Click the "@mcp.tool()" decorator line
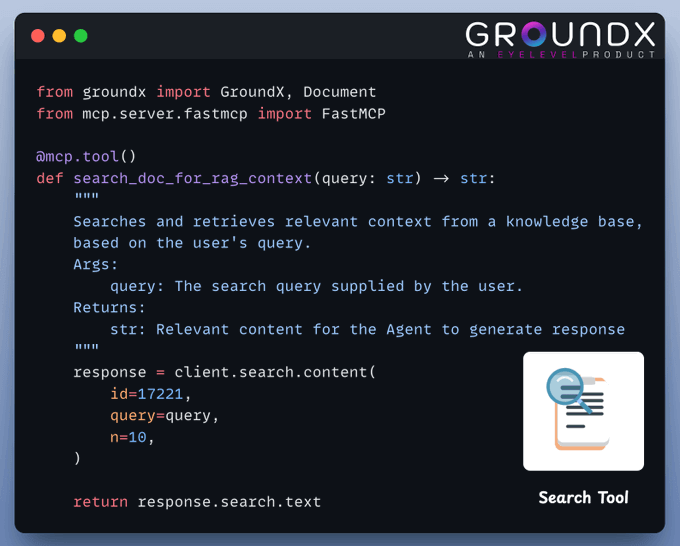Image resolution: width=680 pixels, height=546 pixels. point(86,156)
